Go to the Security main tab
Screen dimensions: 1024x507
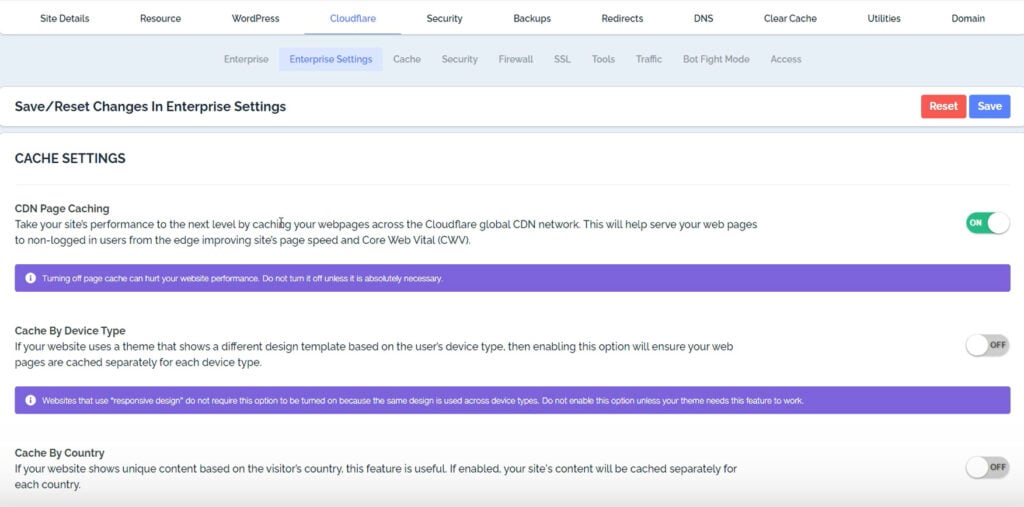[445, 18]
